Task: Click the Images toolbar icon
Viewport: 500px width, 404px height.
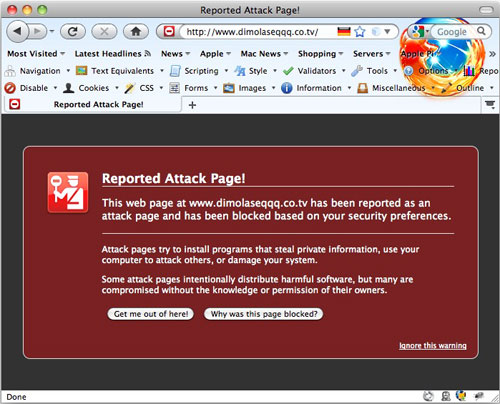Action: point(229,88)
